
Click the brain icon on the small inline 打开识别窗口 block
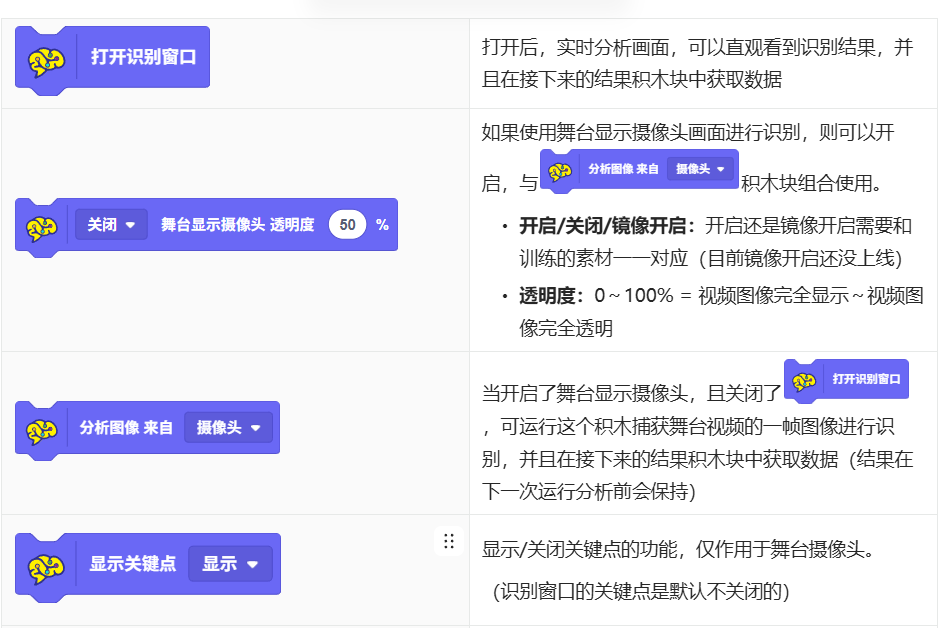click(804, 381)
